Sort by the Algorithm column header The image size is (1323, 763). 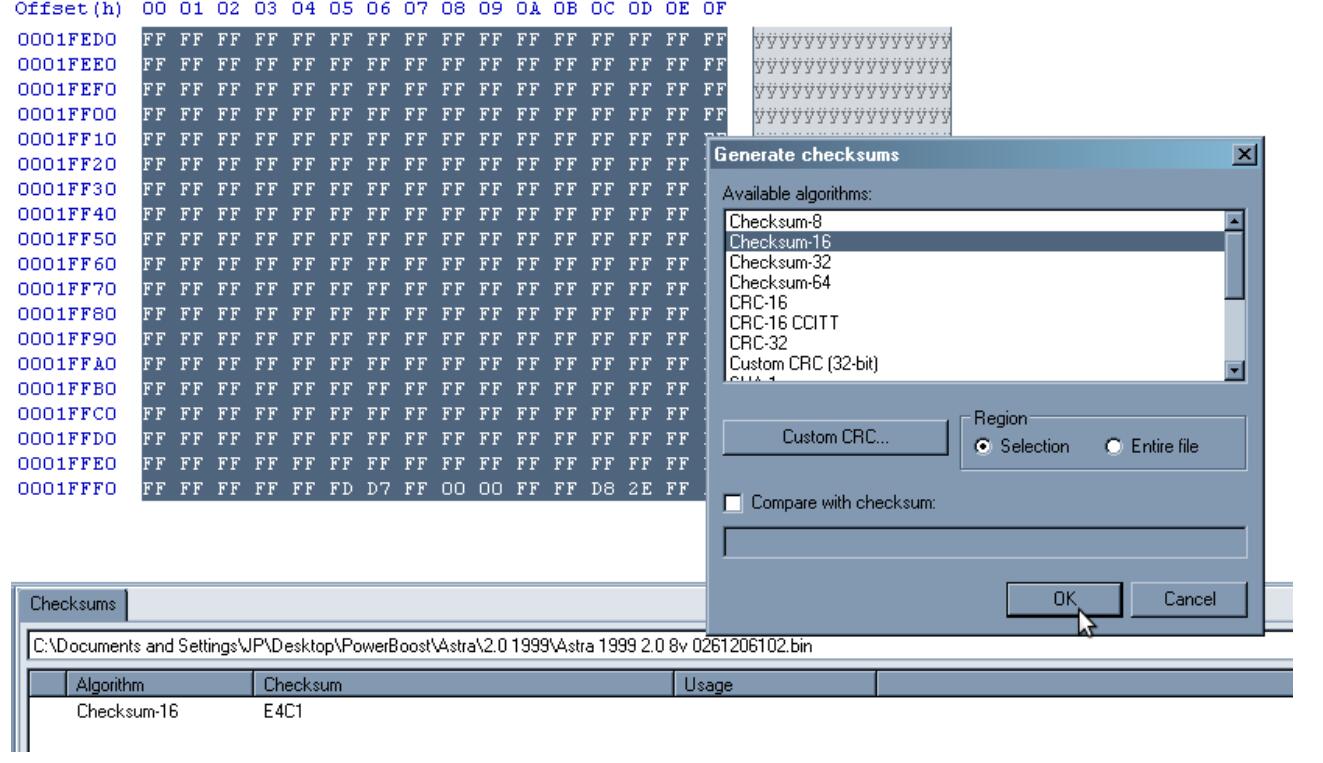click(158, 684)
